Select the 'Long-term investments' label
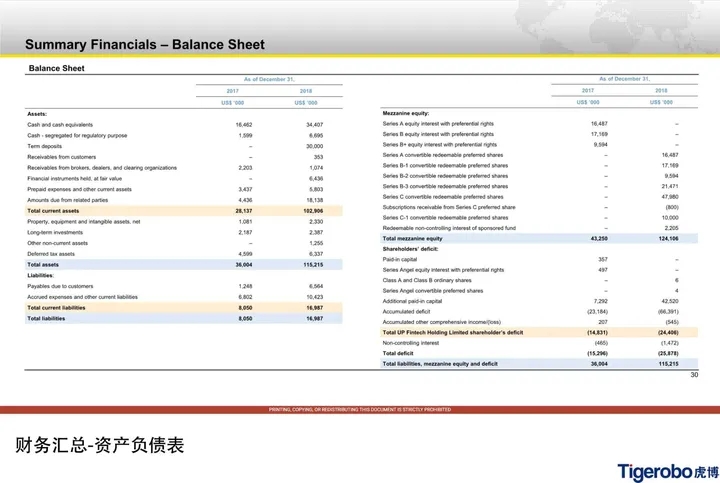Screen dimensions: 720x483 (x=55, y=233)
